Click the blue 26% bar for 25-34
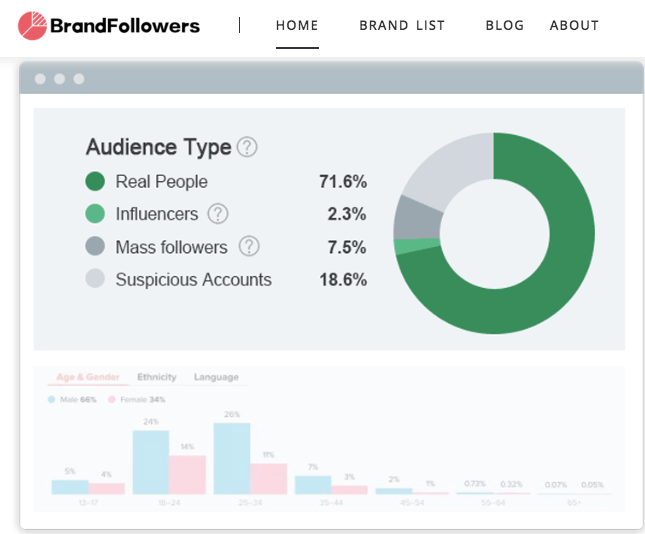 pyautogui.click(x=232, y=458)
